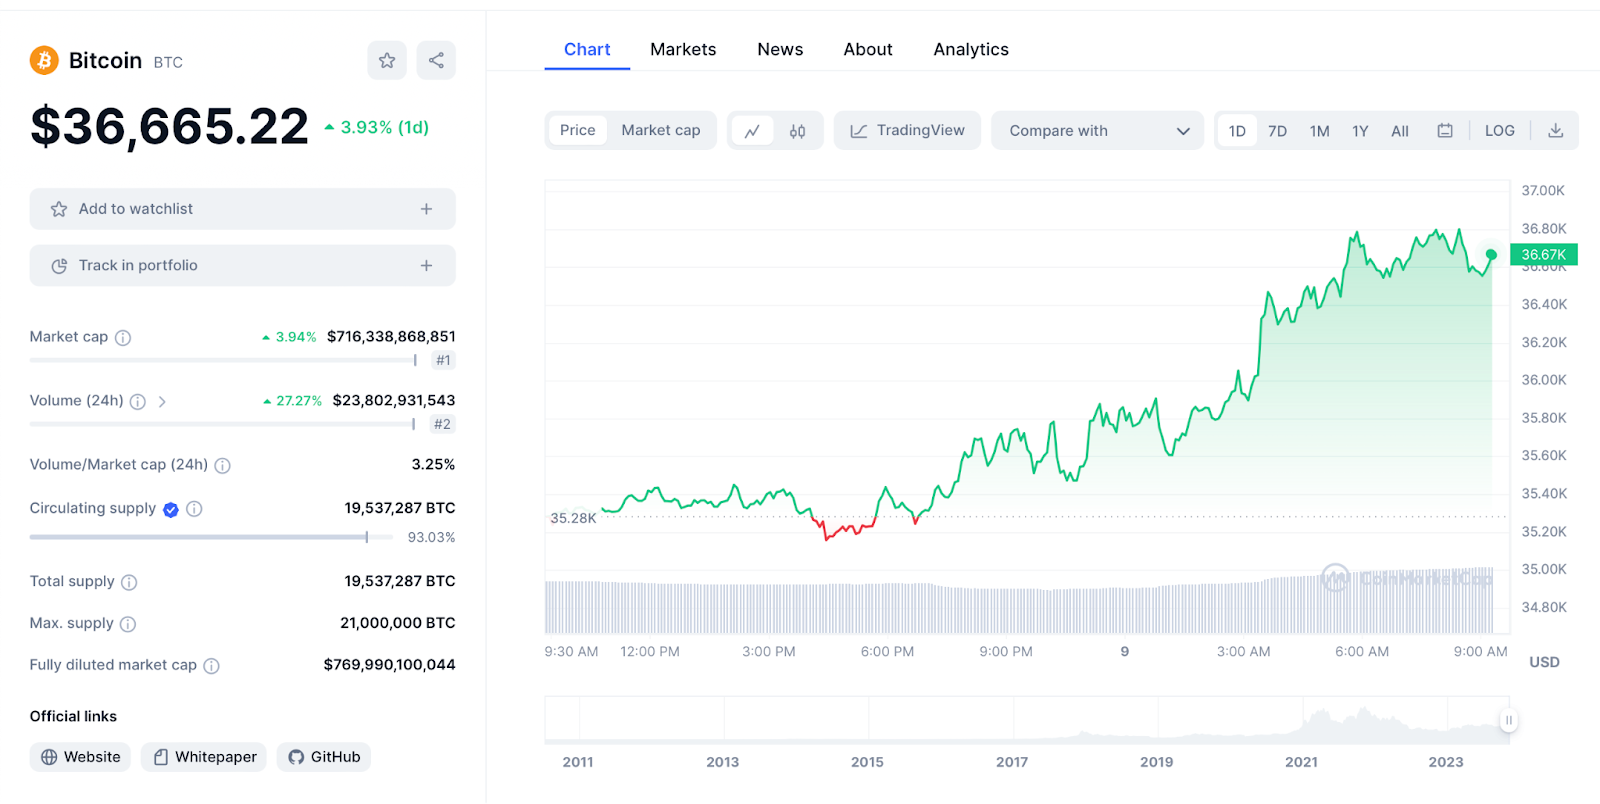Click the plus icon on Add to watchlist

(426, 209)
